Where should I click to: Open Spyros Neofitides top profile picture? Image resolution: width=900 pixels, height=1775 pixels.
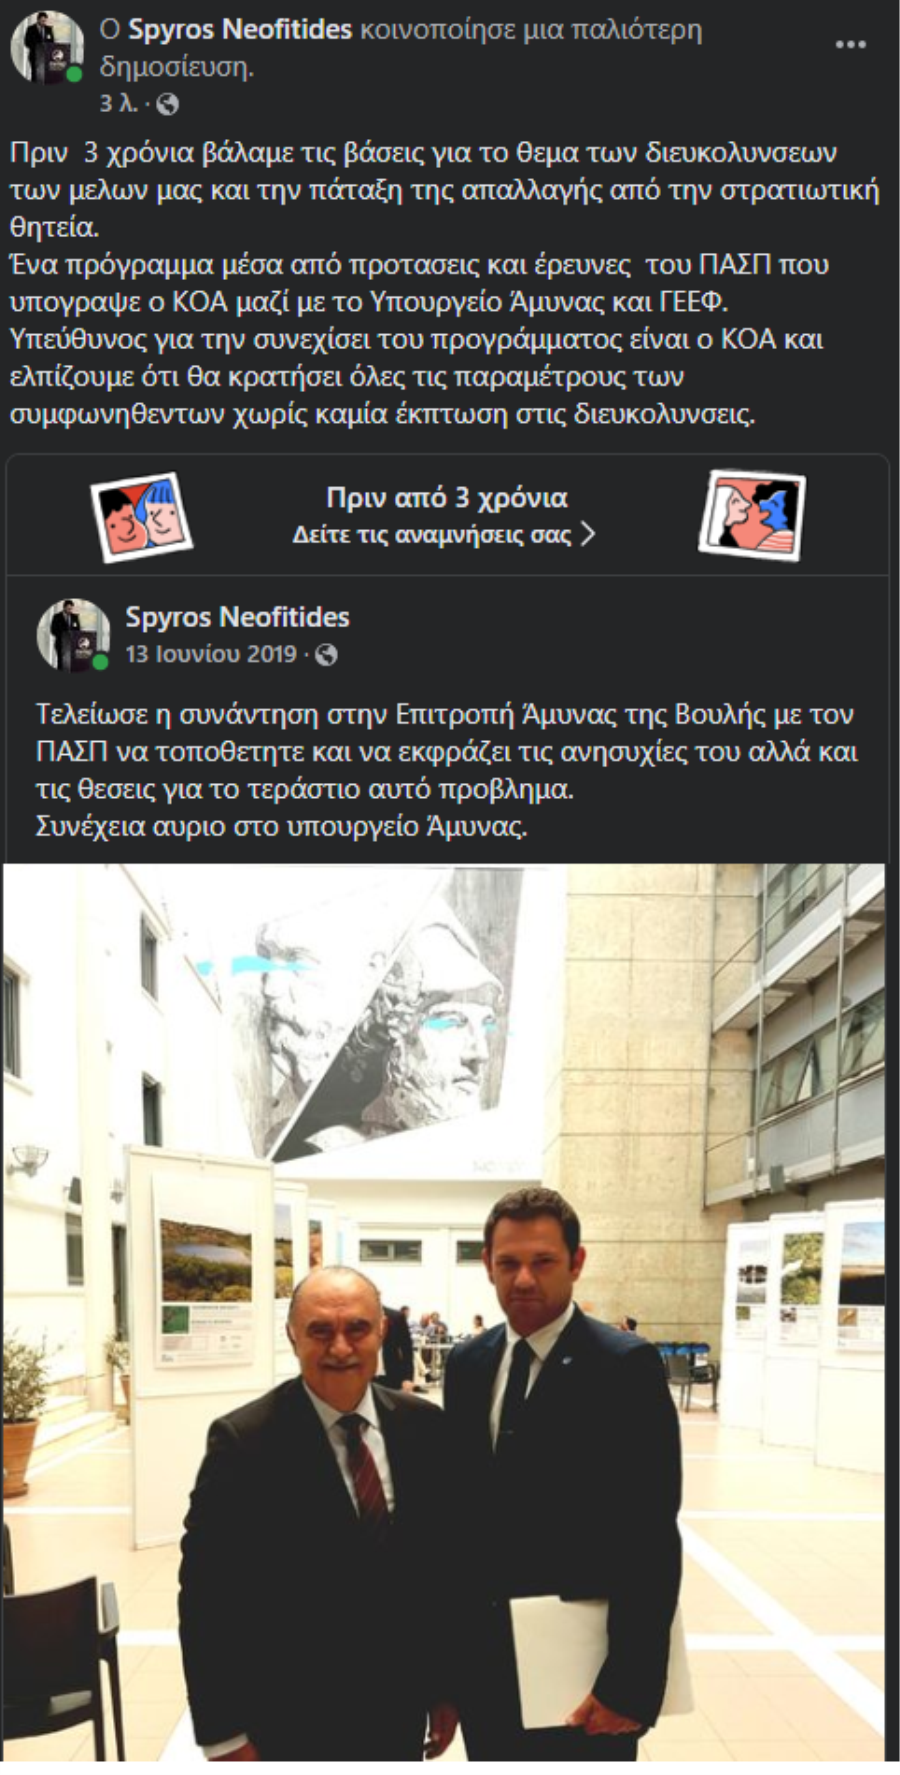click(48, 47)
